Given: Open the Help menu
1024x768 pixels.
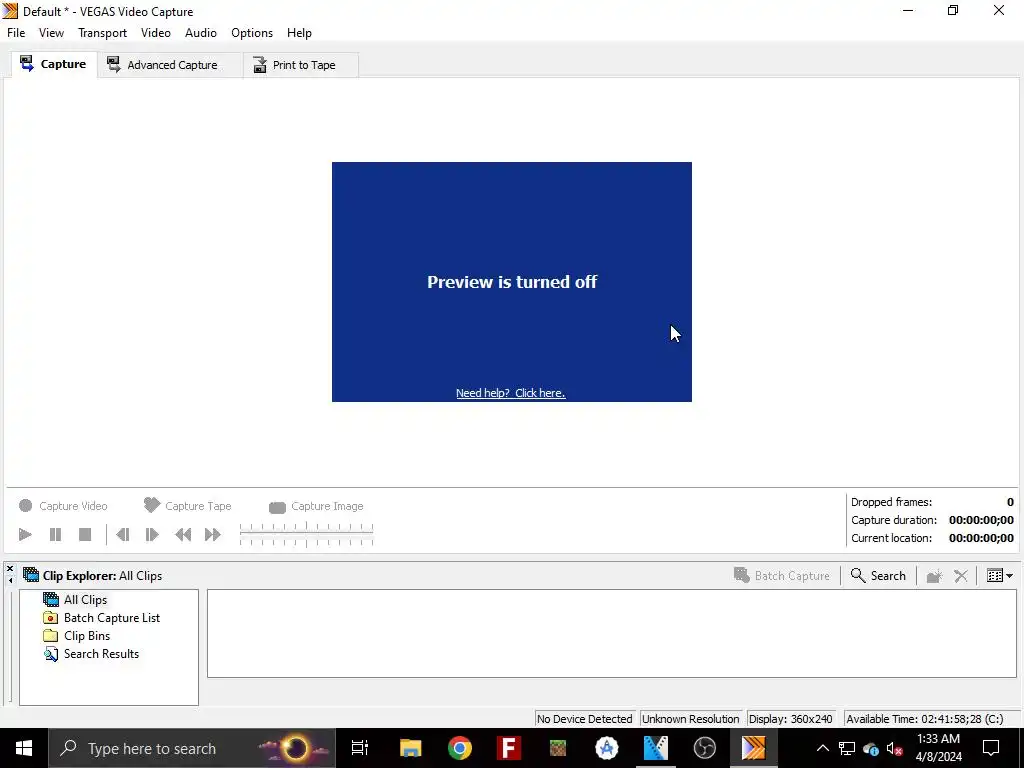Looking at the screenshot, I should coord(299,33).
